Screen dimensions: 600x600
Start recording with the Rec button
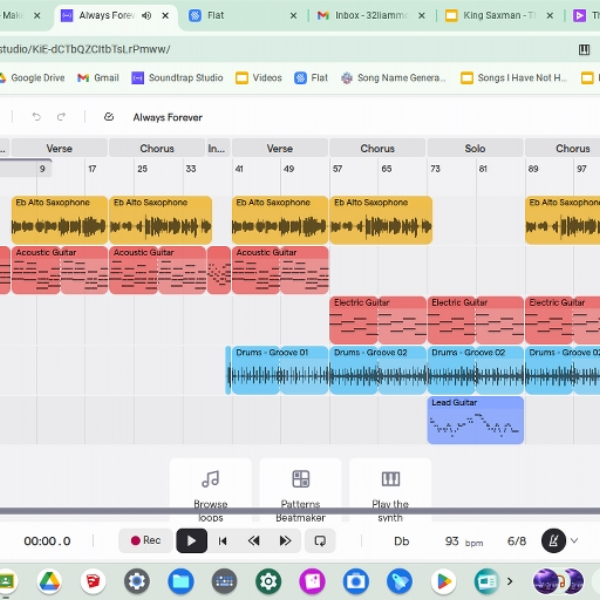click(146, 541)
